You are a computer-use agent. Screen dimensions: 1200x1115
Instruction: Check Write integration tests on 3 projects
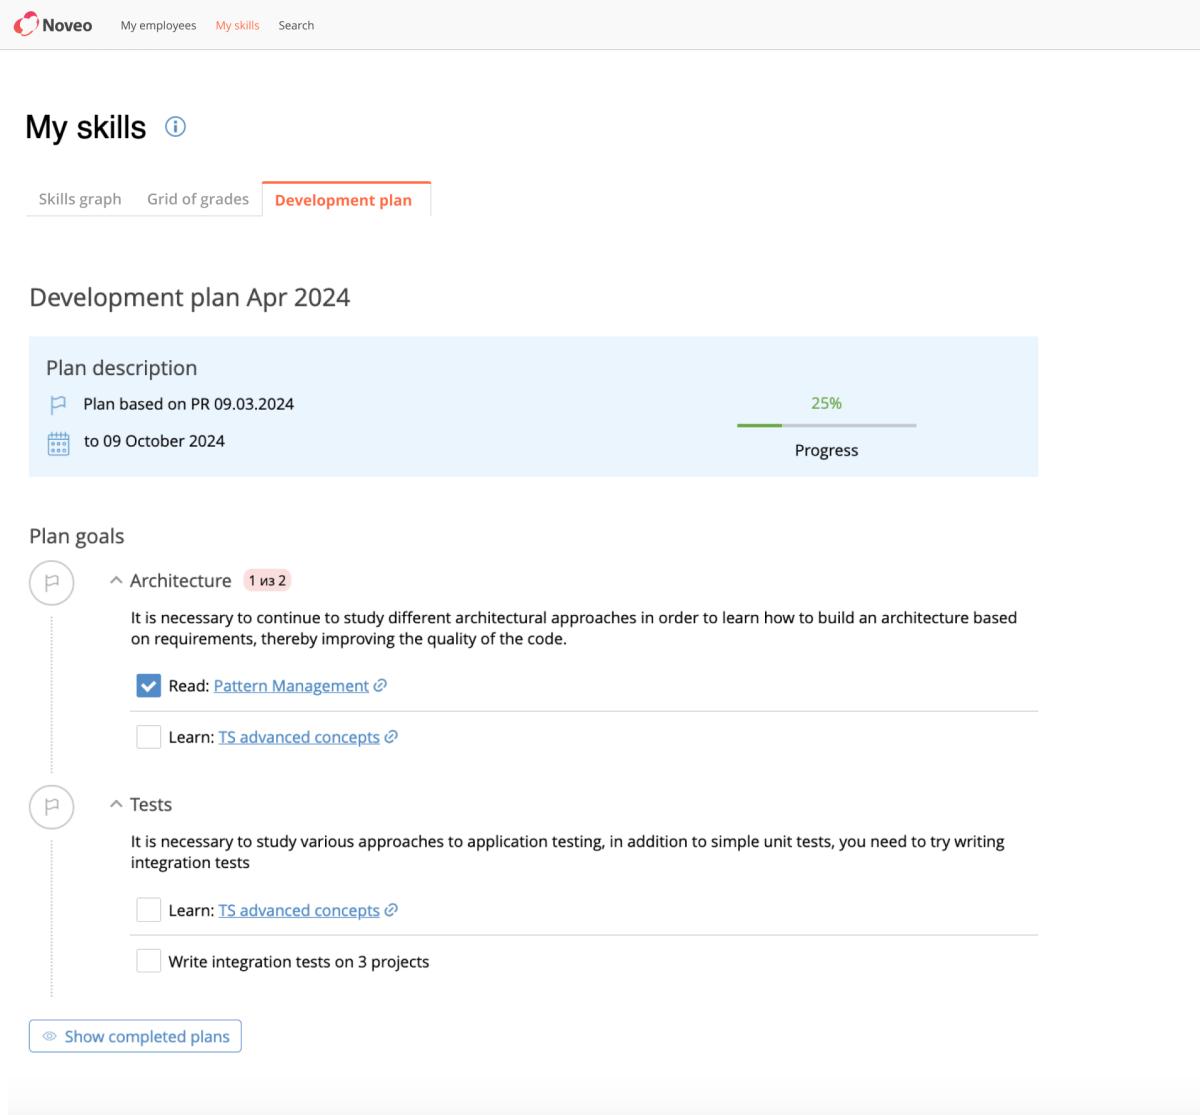(x=148, y=961)
